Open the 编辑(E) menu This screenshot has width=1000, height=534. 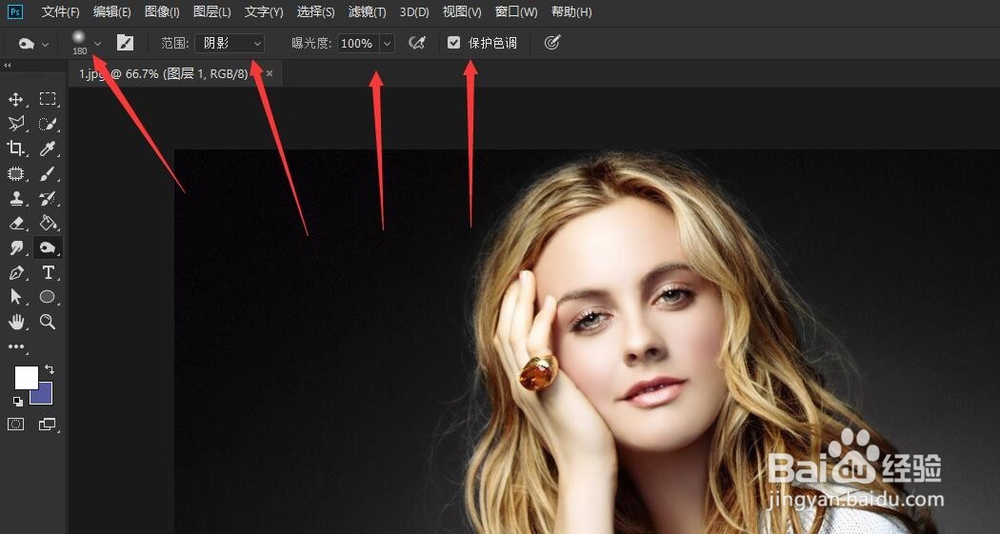pyautogui.click(x=112, y=12)
